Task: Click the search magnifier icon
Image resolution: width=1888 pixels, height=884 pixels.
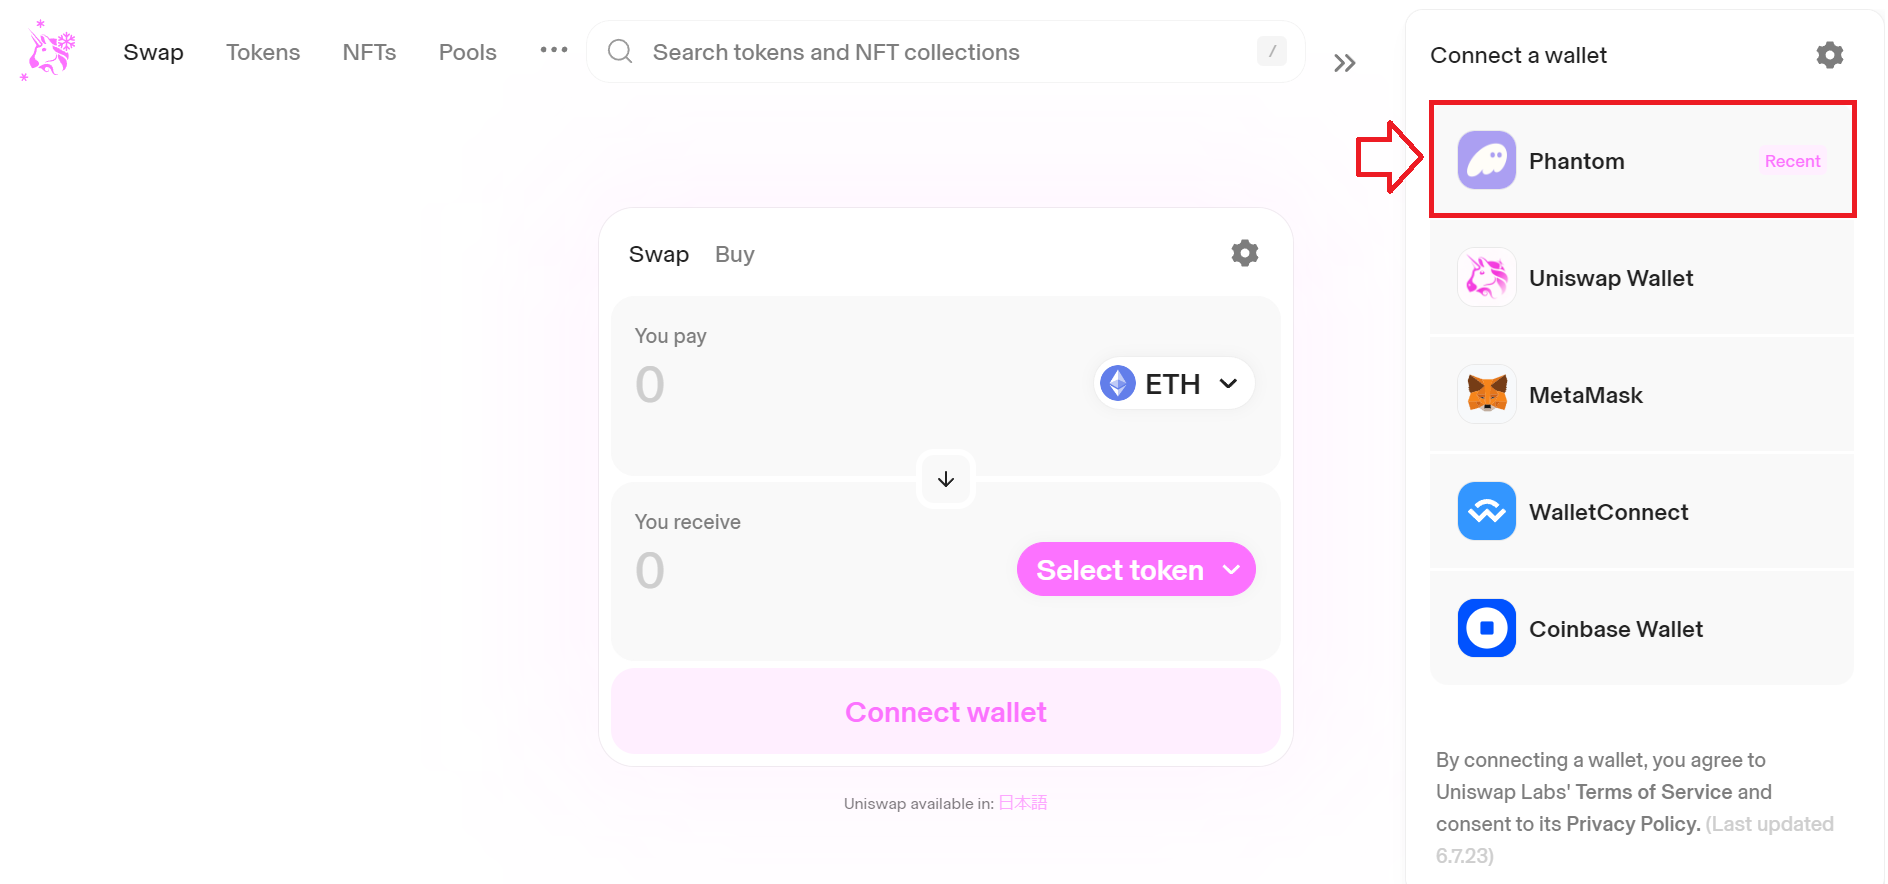Action: click(x=619, y=51)
